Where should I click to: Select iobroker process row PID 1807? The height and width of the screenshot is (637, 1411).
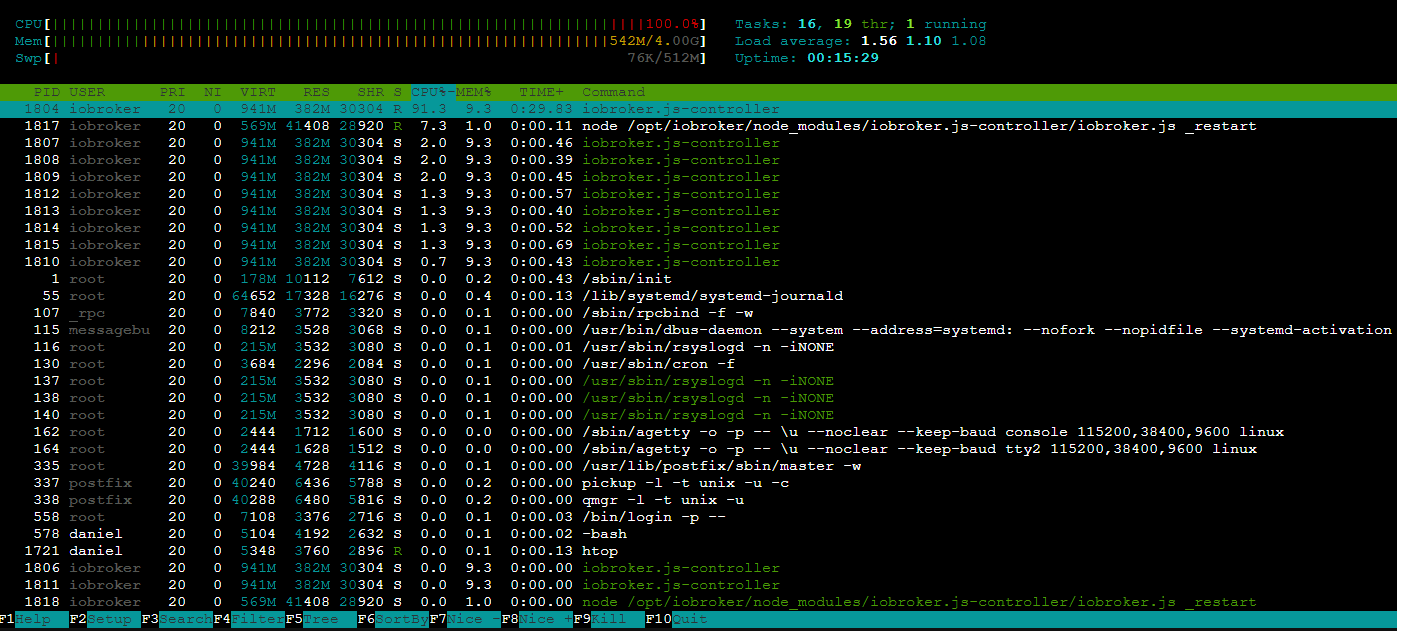pyautogui.click(x=698, y=143)
